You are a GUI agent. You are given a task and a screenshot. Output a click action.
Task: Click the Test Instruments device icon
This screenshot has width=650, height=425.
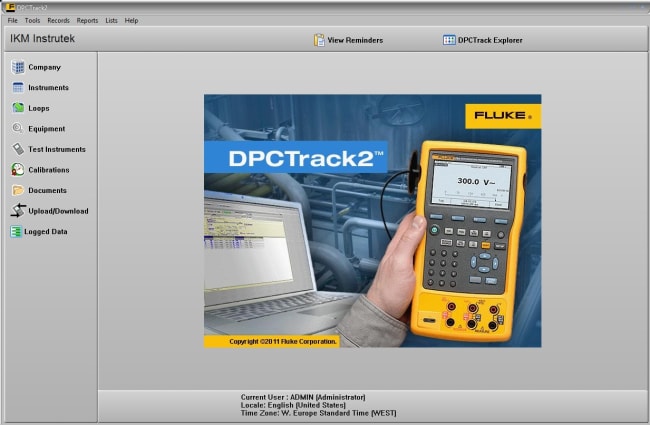coord(18,149)
